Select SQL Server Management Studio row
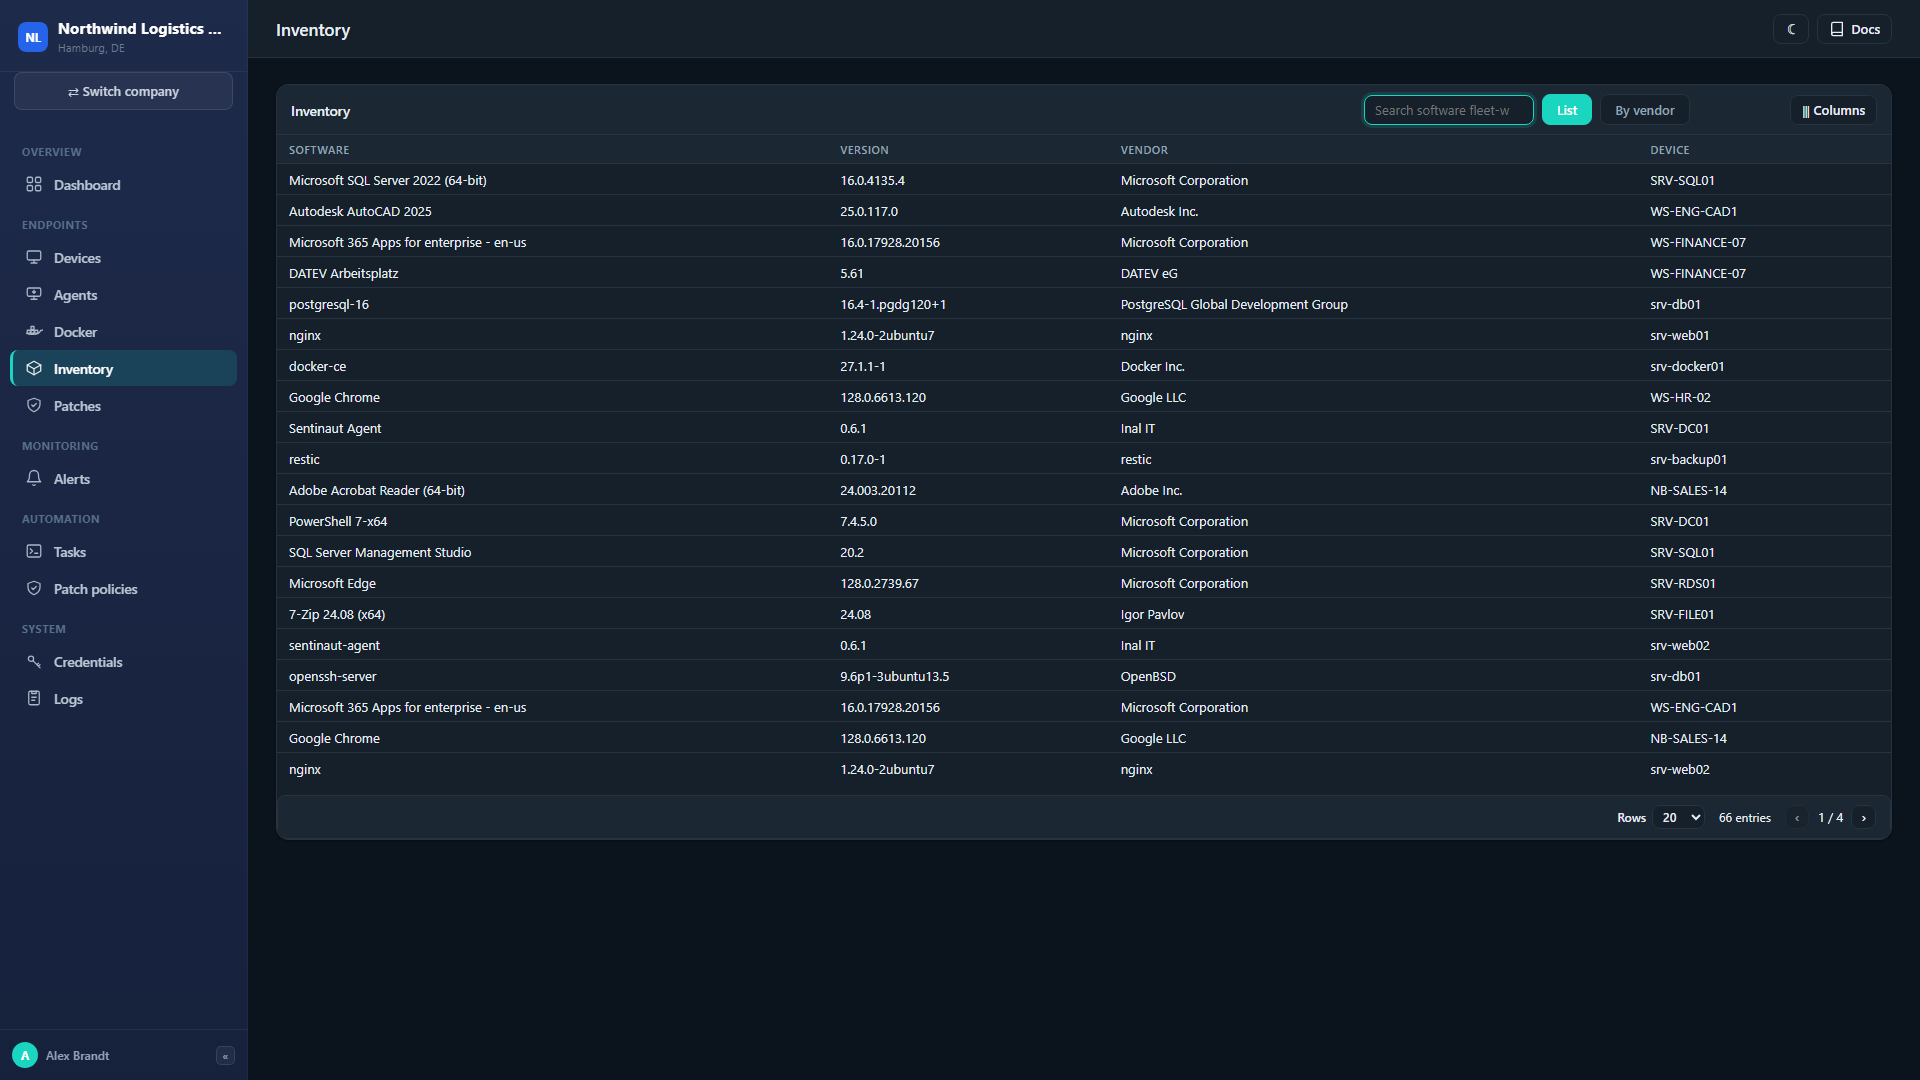Viewport: 1920px width, 1080px height. pyautogui.click(x=1084, y=552)
